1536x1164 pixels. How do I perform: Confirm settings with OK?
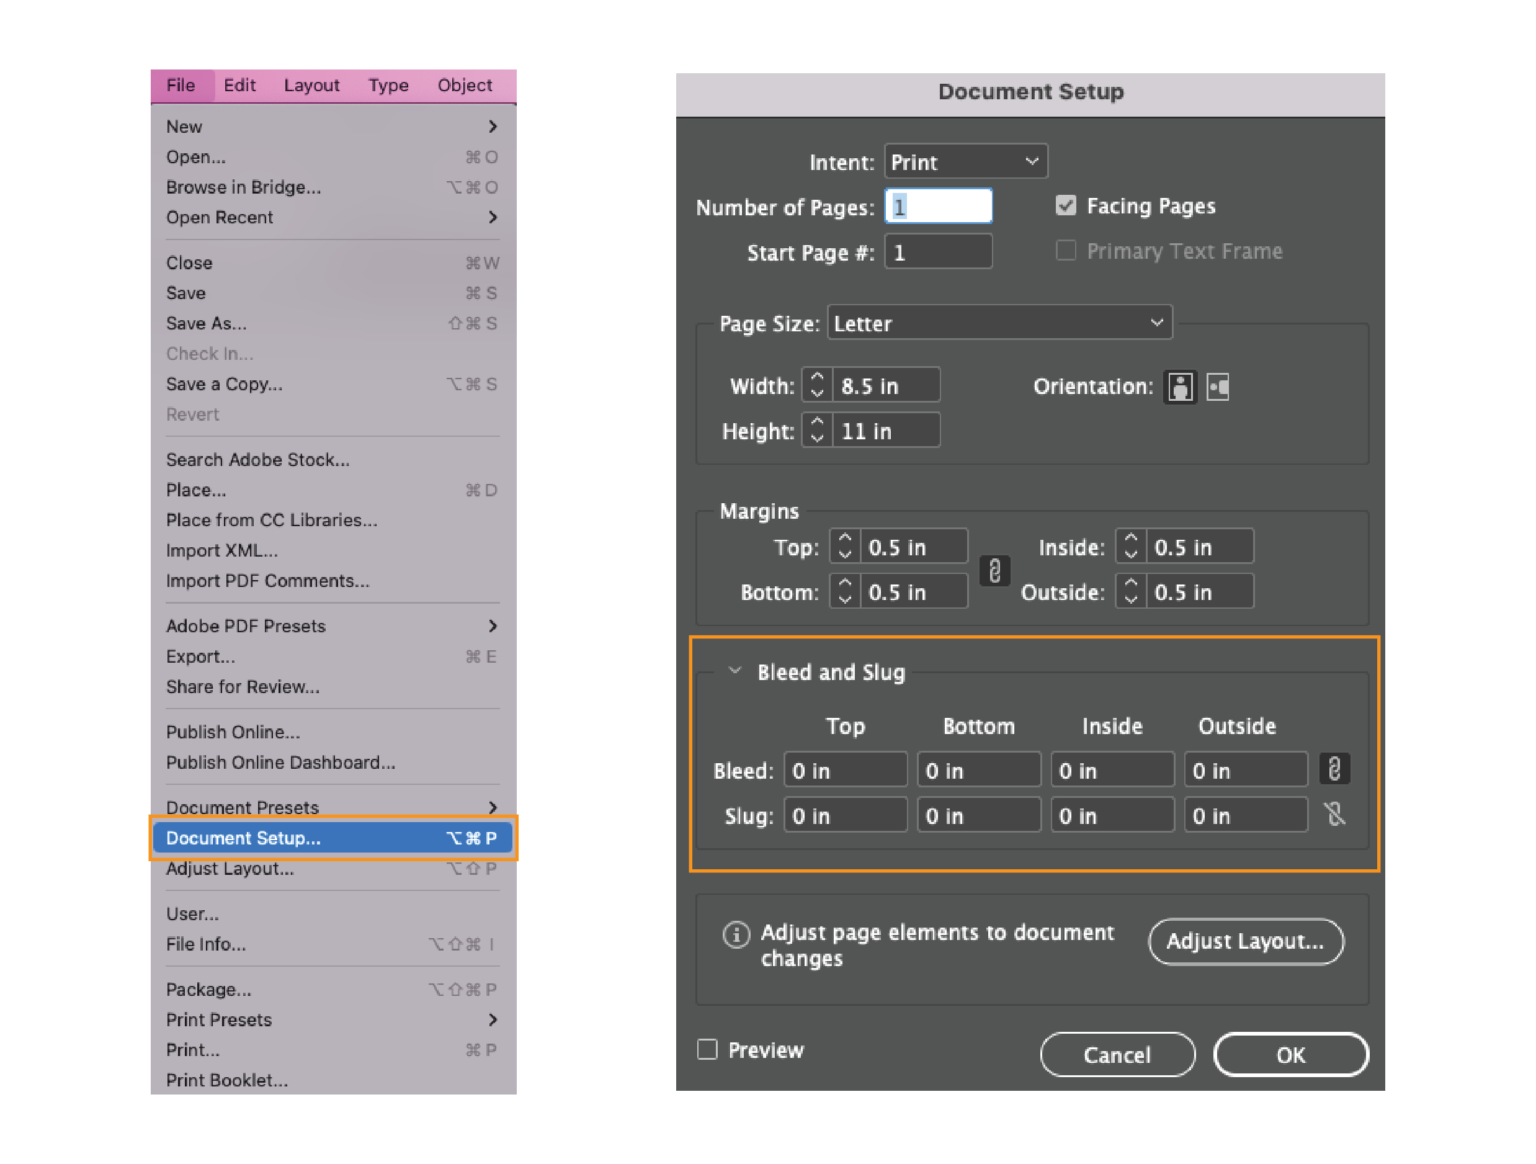tap(1290, 1054)
